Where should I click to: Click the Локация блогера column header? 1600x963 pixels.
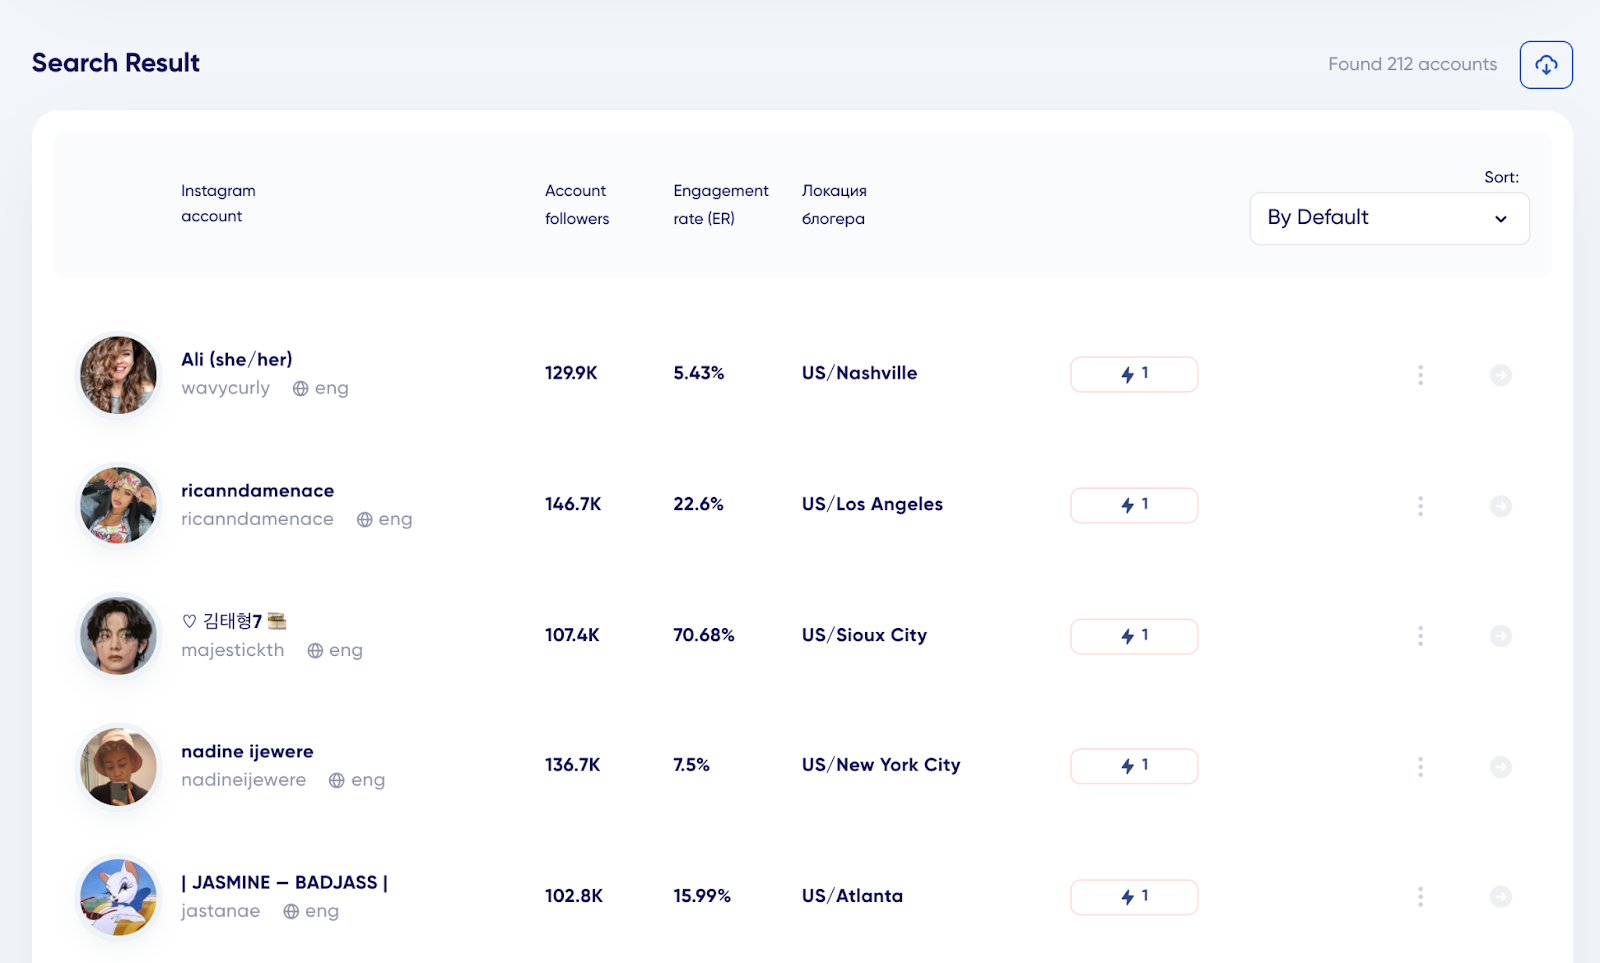834,205
